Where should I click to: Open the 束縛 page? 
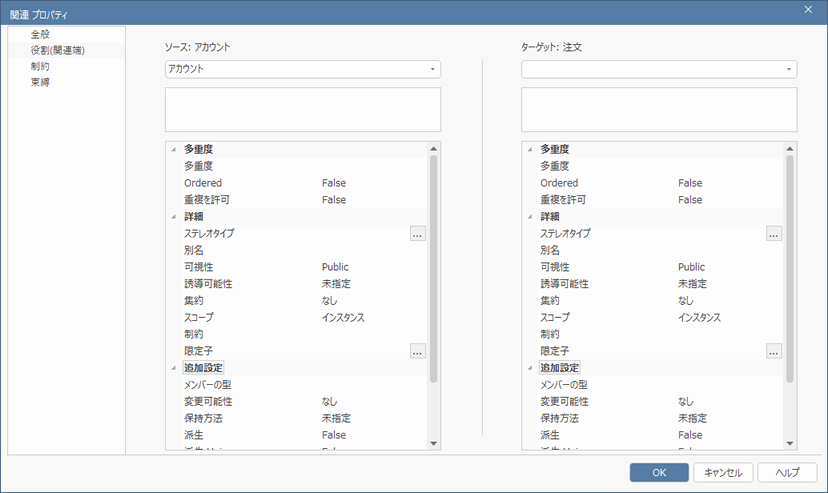(41, 82)
